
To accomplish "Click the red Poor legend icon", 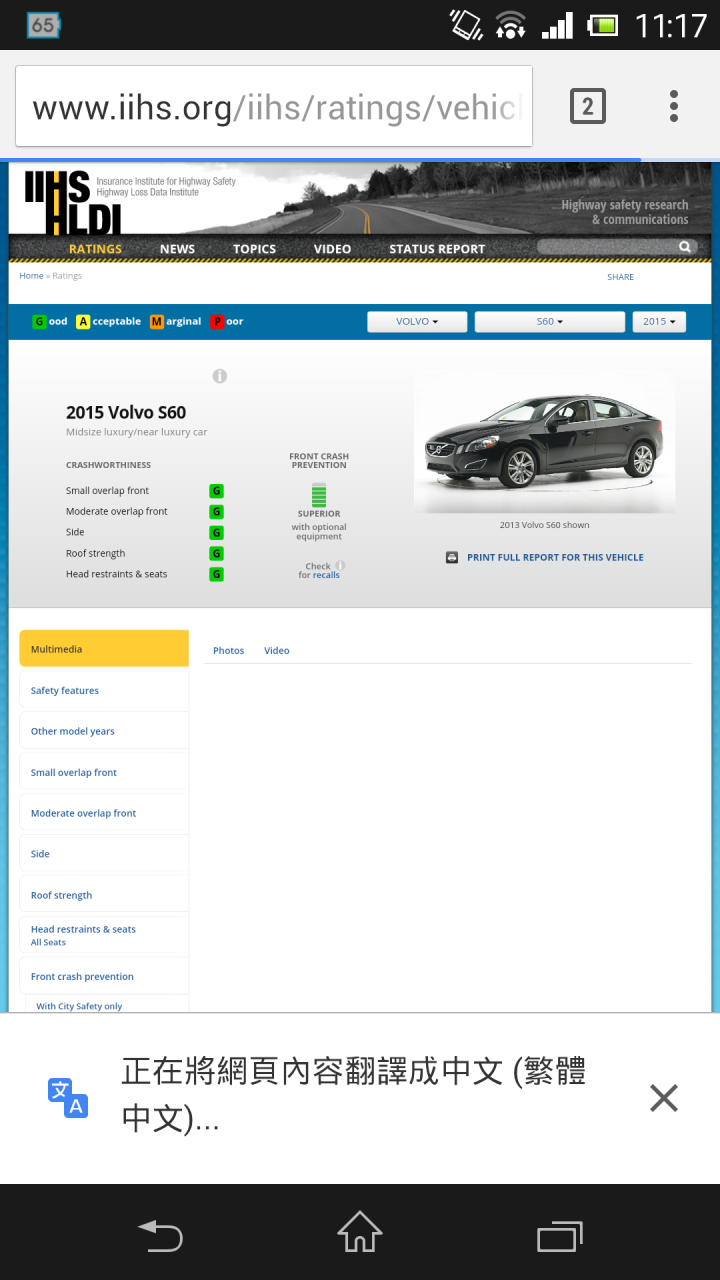I will (217, 322).
